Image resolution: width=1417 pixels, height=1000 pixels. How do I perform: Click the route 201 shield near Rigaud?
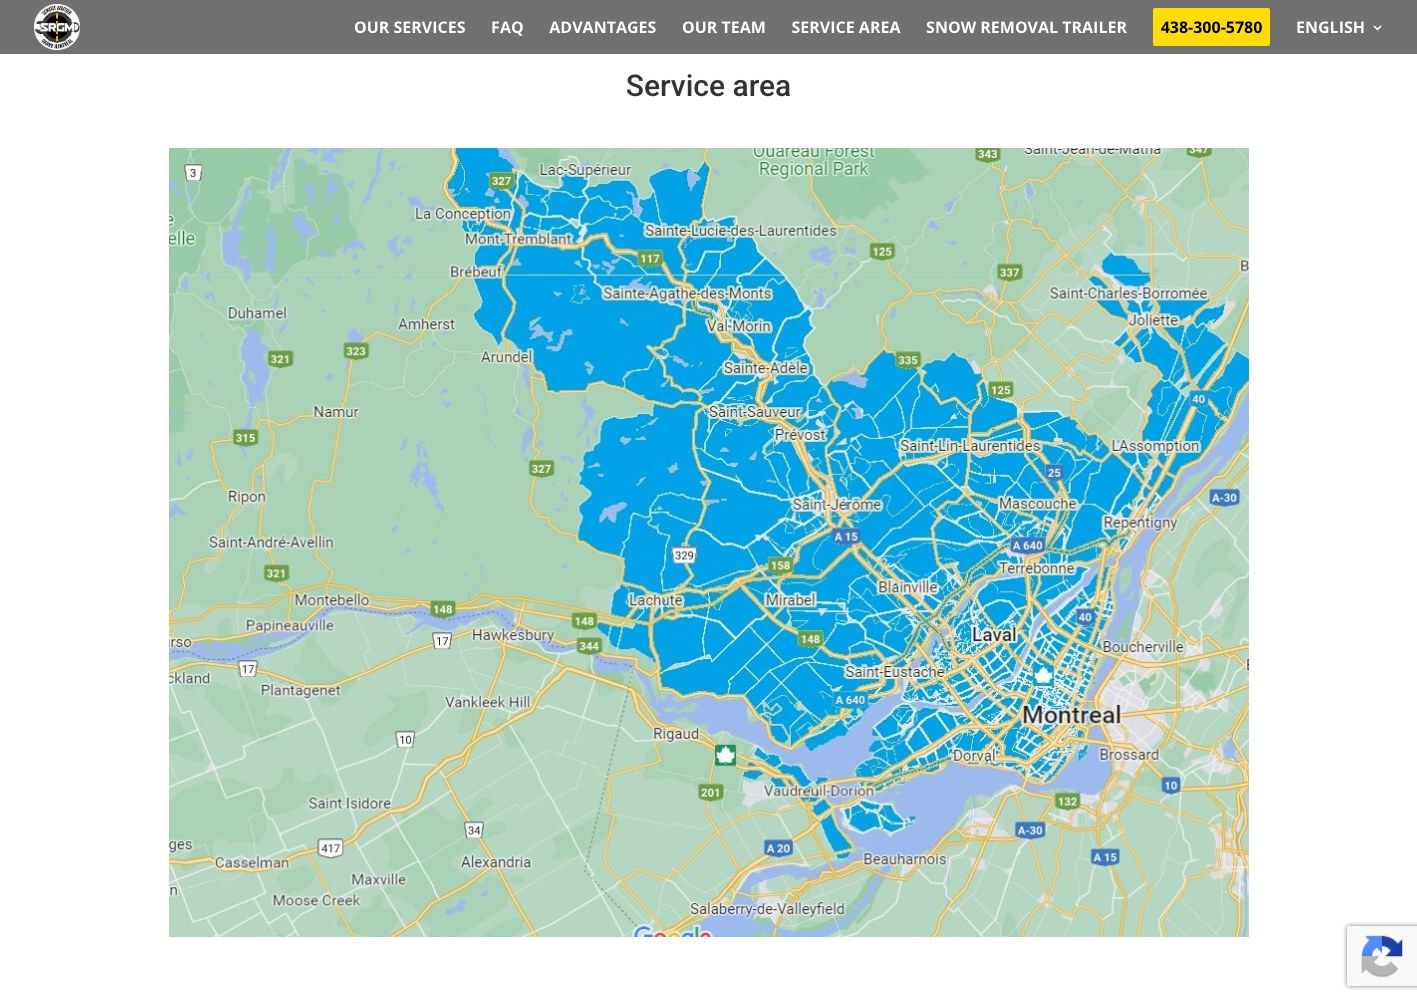710,792
